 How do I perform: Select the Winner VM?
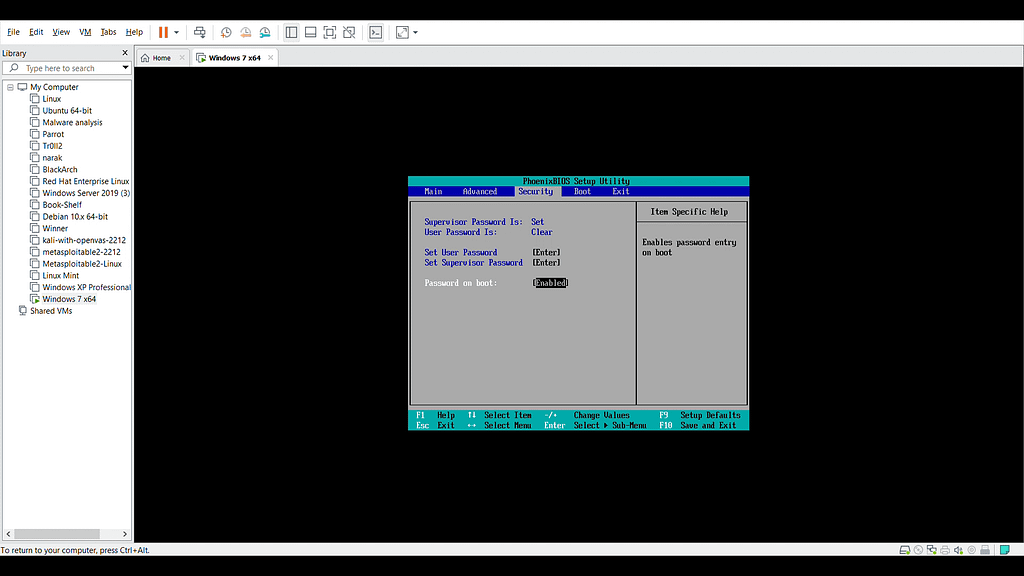[x=55, y=228]
